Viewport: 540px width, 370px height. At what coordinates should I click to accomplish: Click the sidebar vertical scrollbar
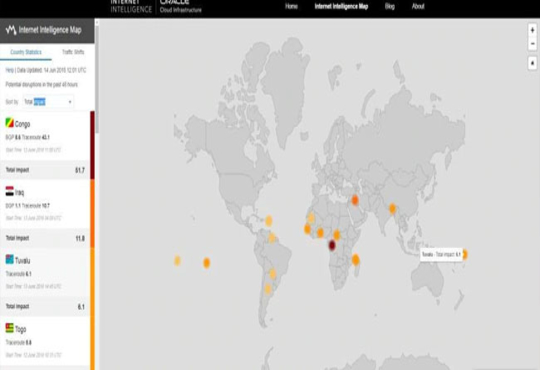(x=97, y=79)
